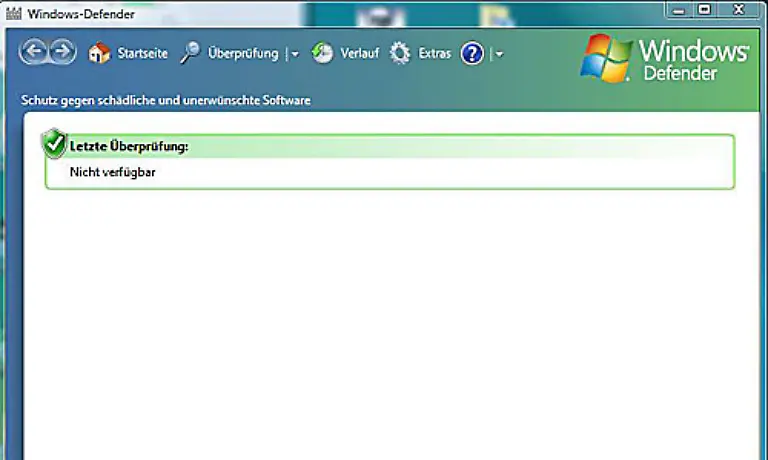Close the Windows-Defender window
Image resolution: width=768 pixels, height=460 pixels.
739,9
